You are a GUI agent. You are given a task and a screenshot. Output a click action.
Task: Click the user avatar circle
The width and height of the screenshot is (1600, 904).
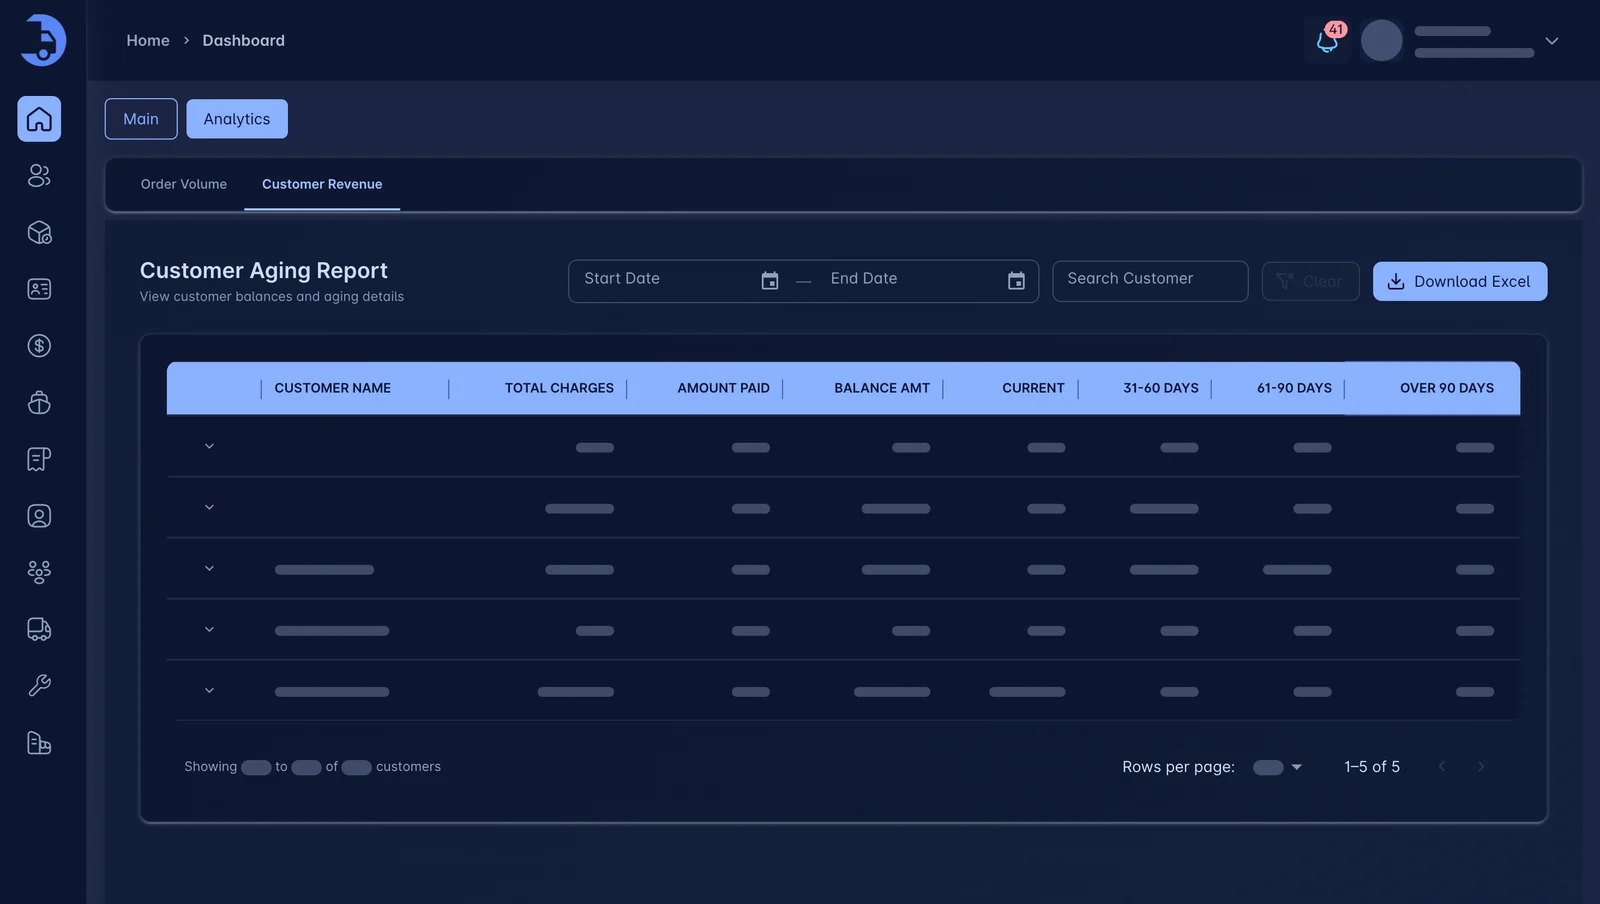click(x=1382, y=41)
